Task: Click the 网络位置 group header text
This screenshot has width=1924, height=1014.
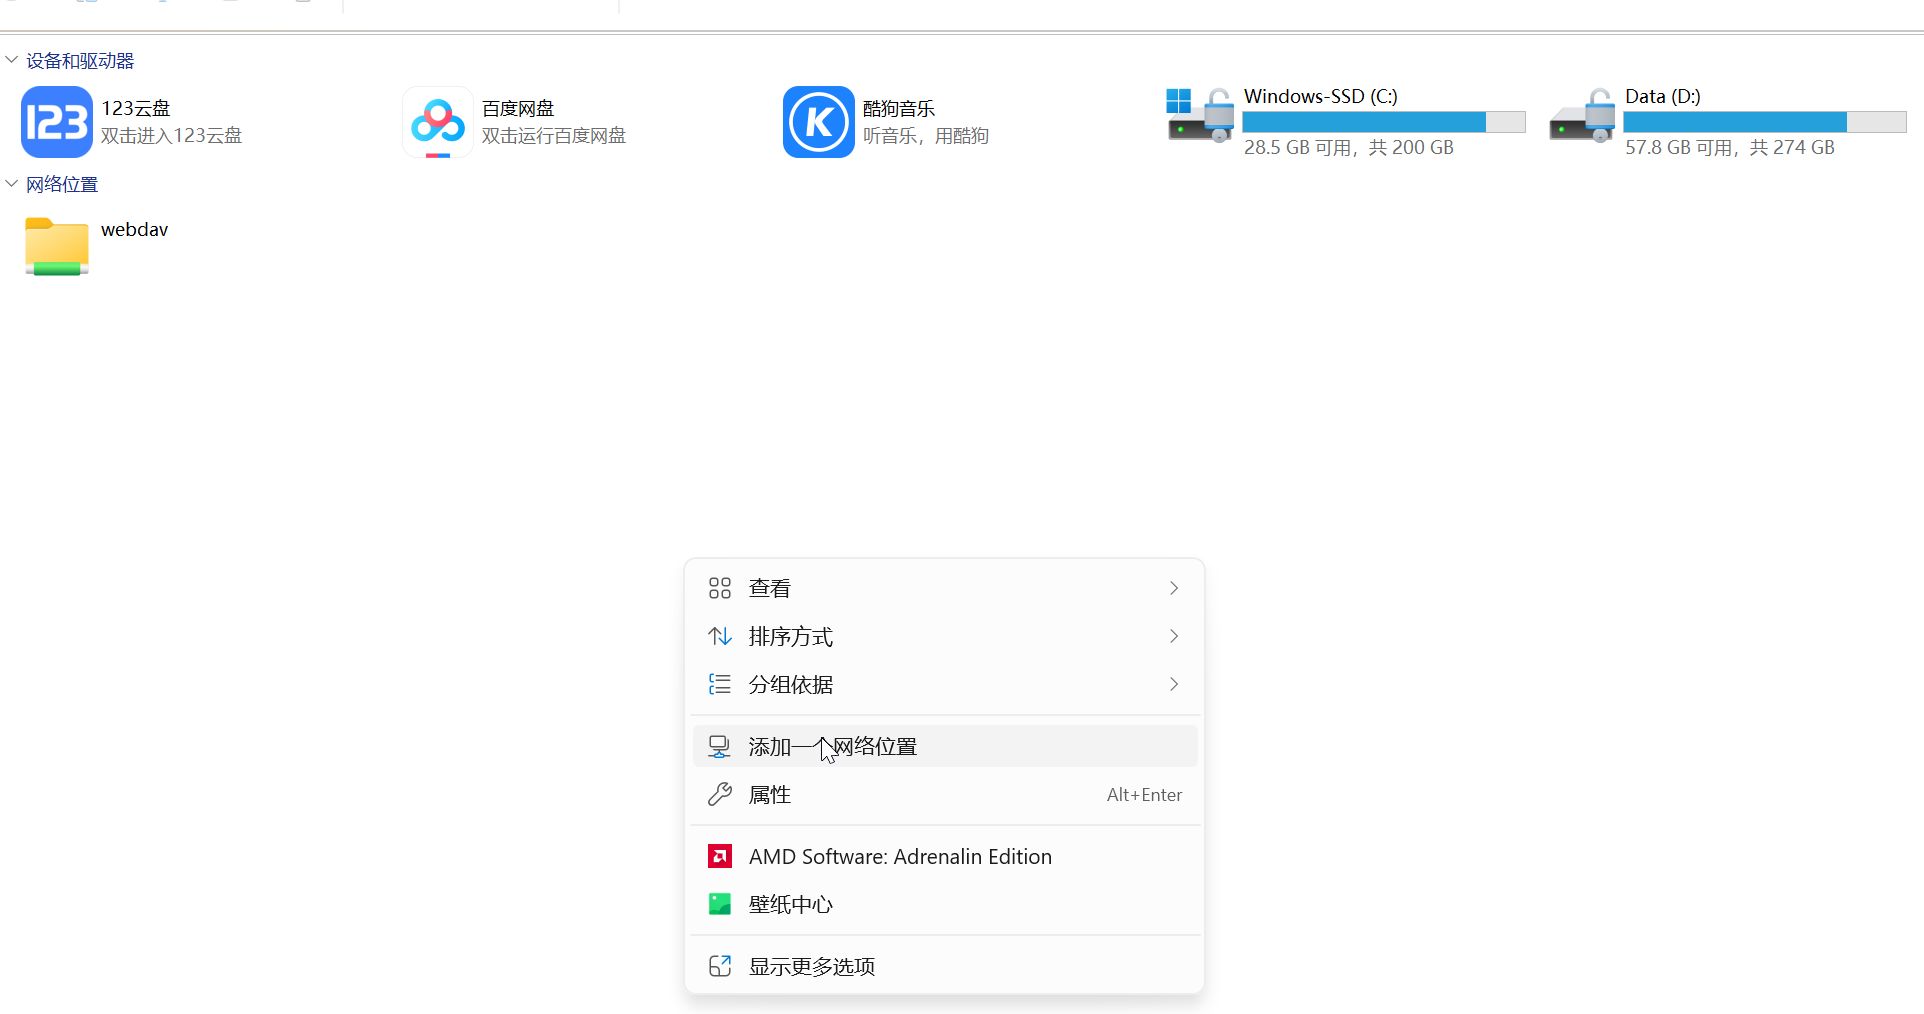Action: click(62, 185)
